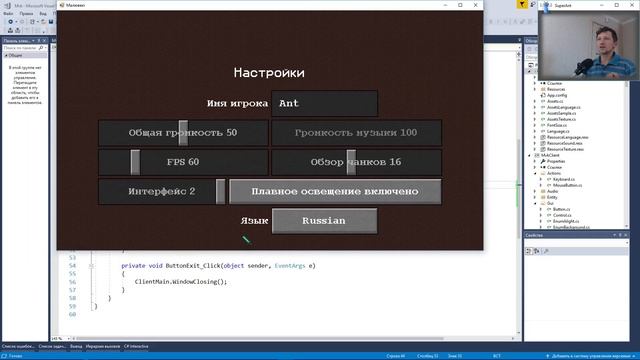Pin the toolbox panel

coord(39,41)
